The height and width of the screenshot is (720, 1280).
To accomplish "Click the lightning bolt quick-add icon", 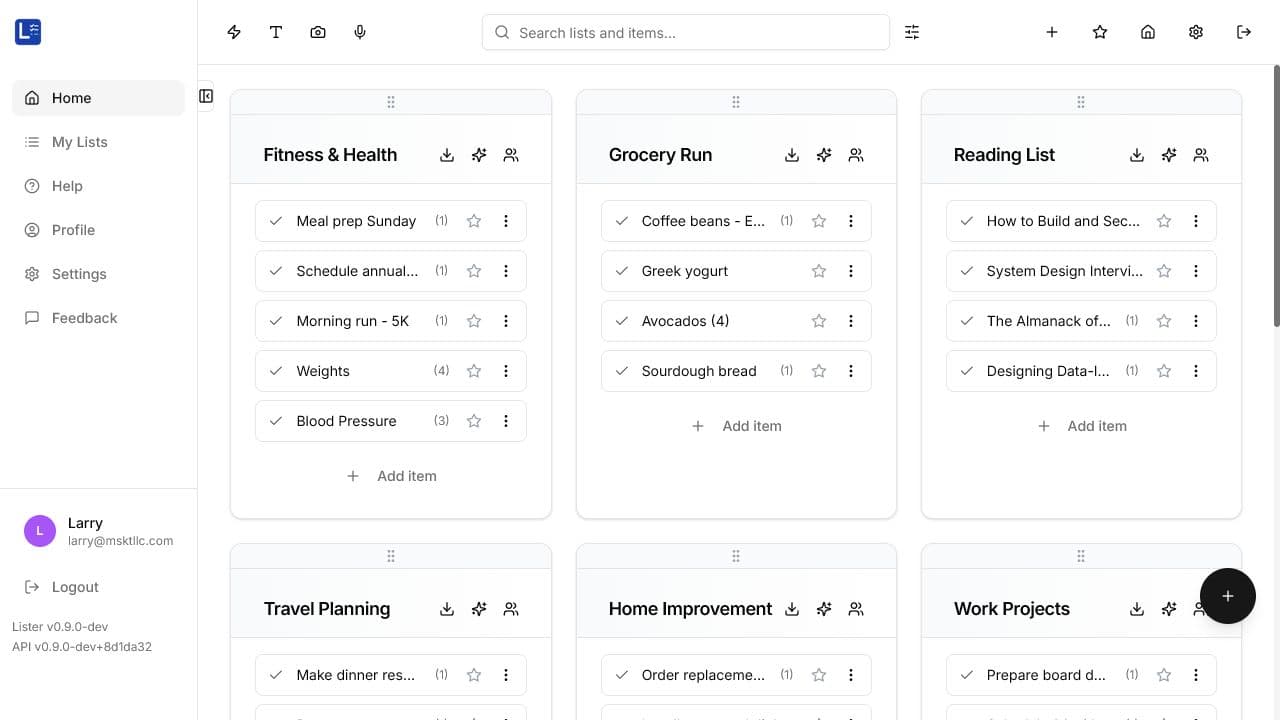I will tap(234, 32).
